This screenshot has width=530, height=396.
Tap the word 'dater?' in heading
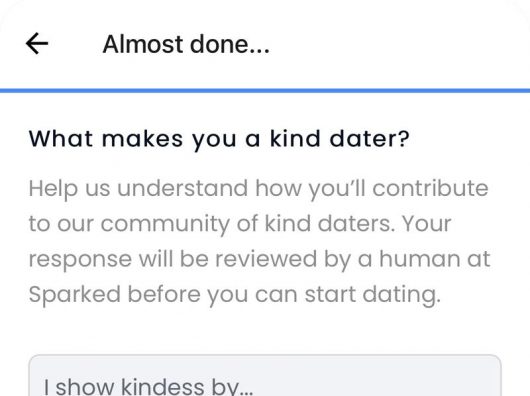[x=369, y=139]
